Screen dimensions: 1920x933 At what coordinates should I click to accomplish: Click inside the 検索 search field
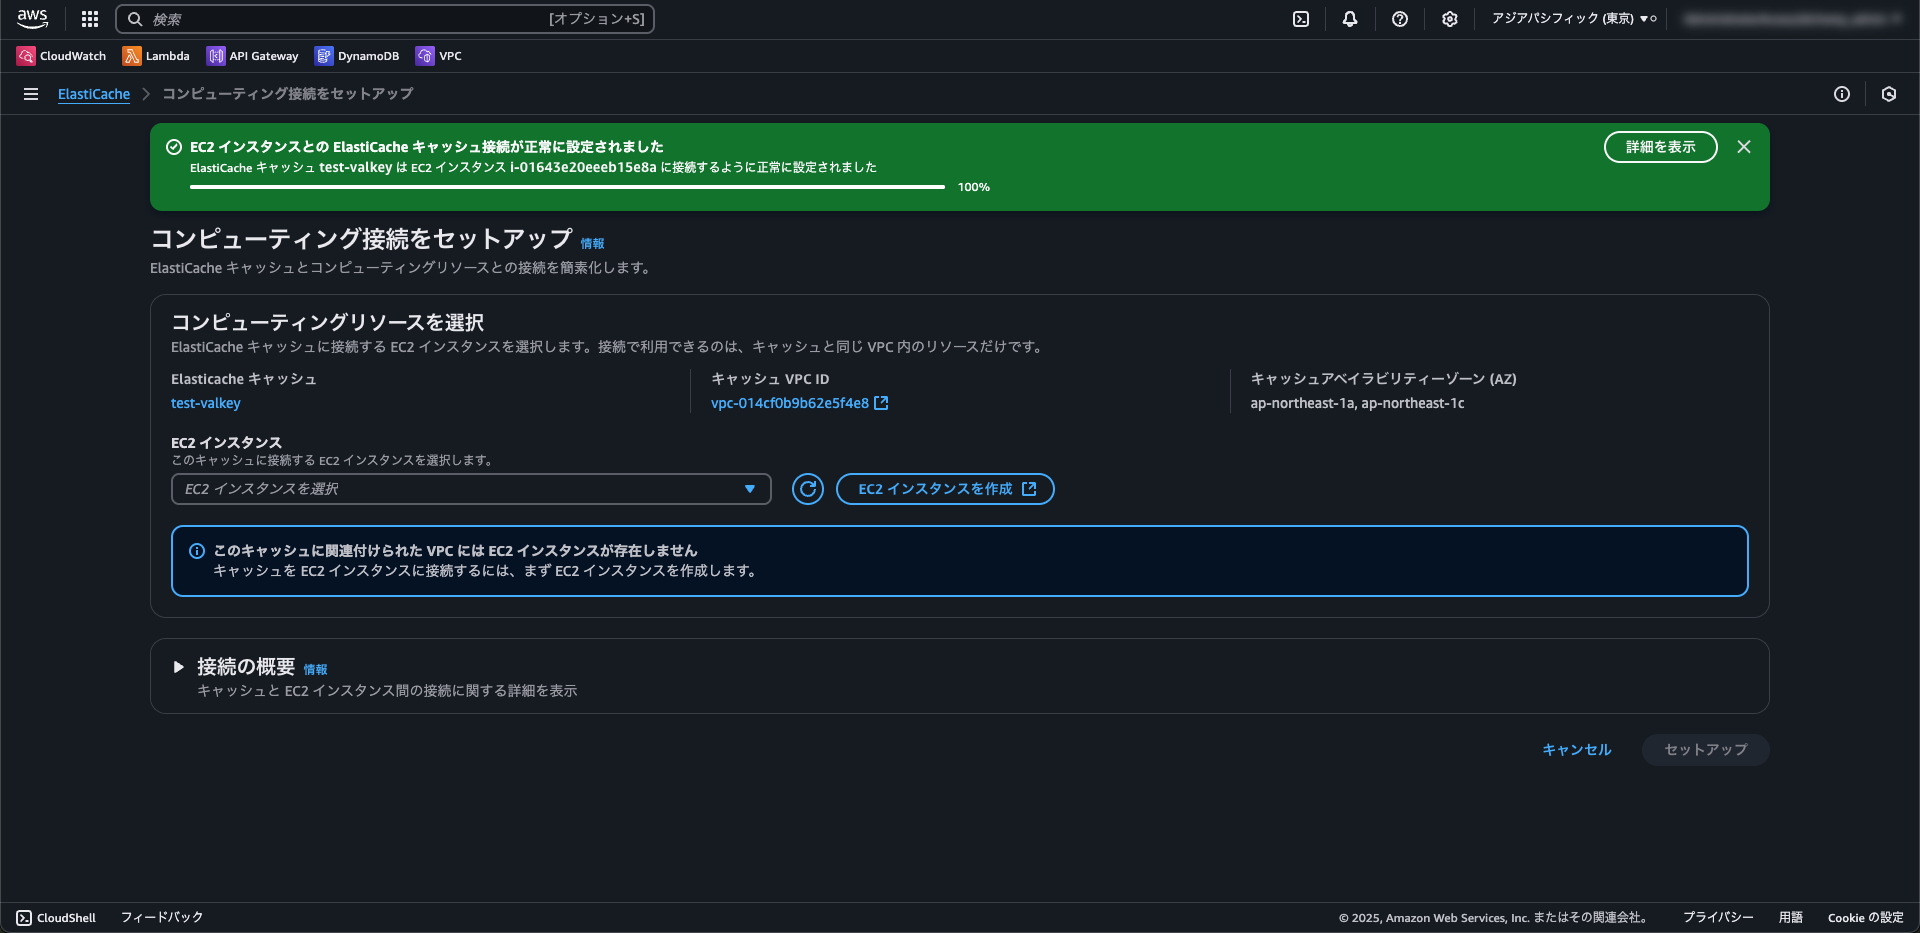387,19
